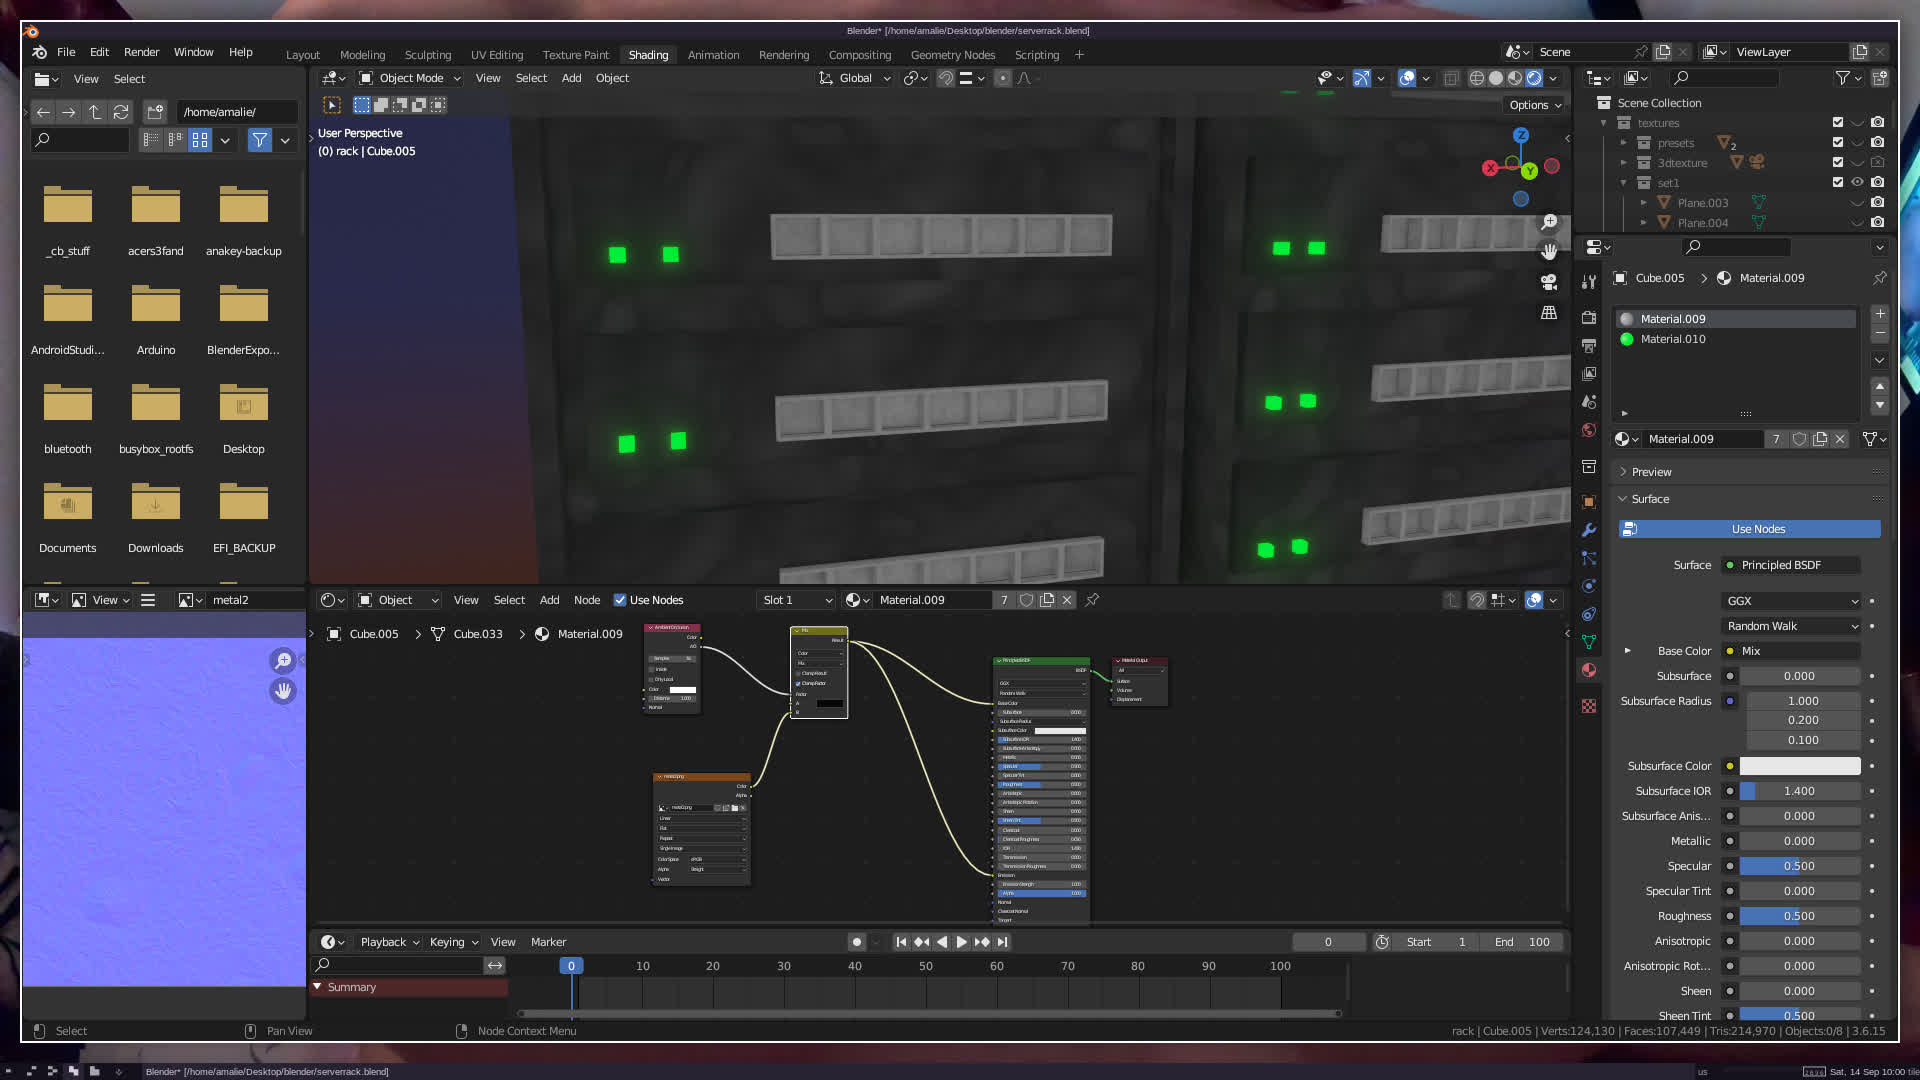The image size is (1920, 1080).
Task: Expand the Preview panel
Action: coord(1651,472)
